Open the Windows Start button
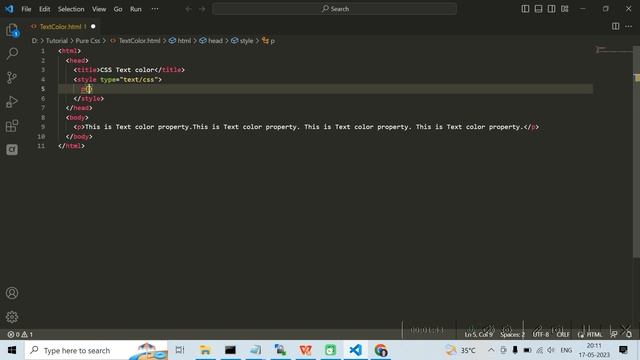The width and height of the screenshot is (640, 360). (x=12, y=350)
